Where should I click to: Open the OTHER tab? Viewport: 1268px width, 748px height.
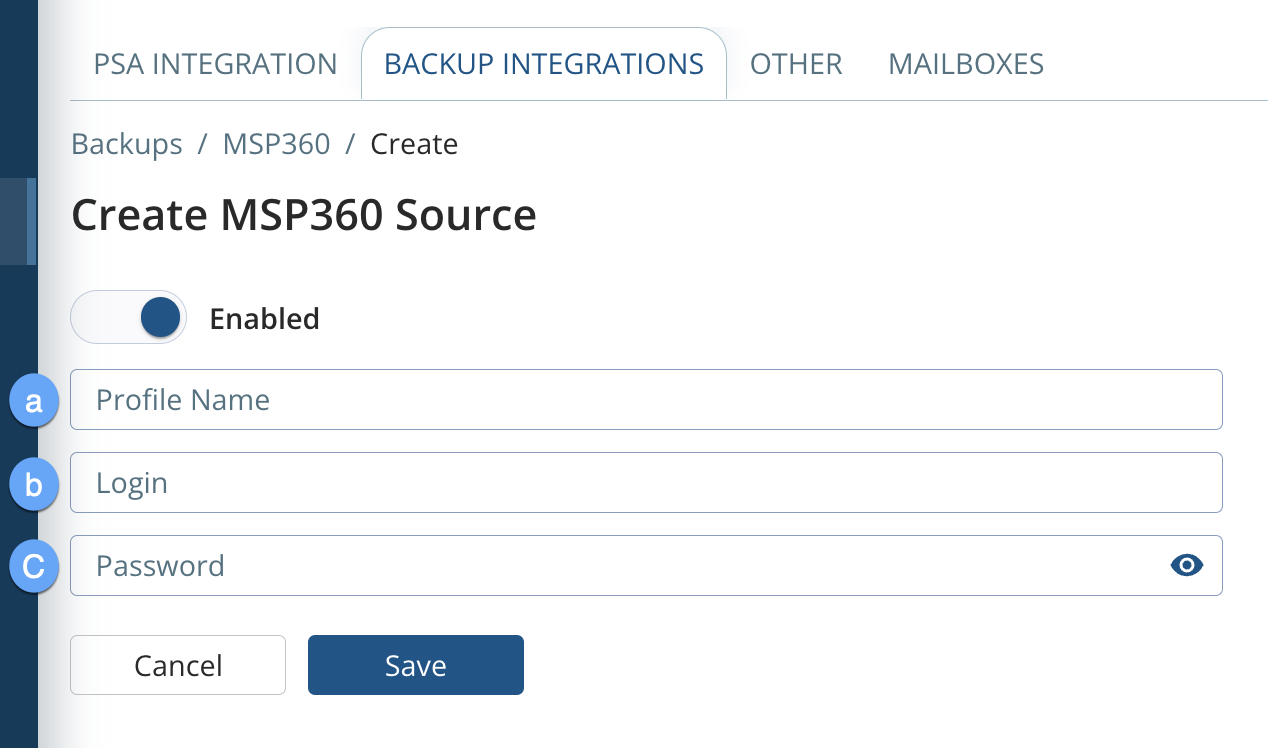coord(796,63)
